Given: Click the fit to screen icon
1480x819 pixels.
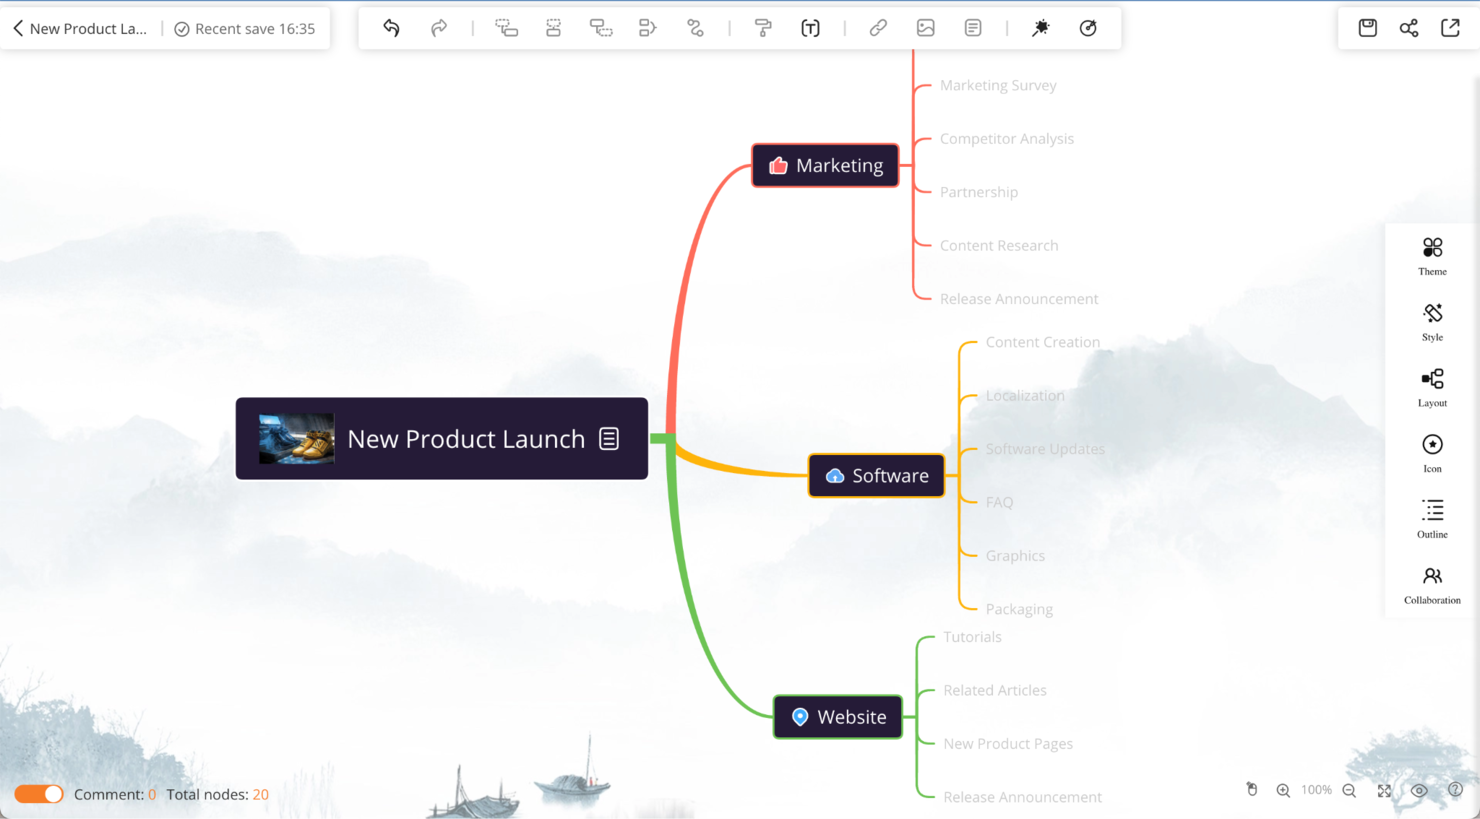Looking at the screenshot, I should 1384,790.
